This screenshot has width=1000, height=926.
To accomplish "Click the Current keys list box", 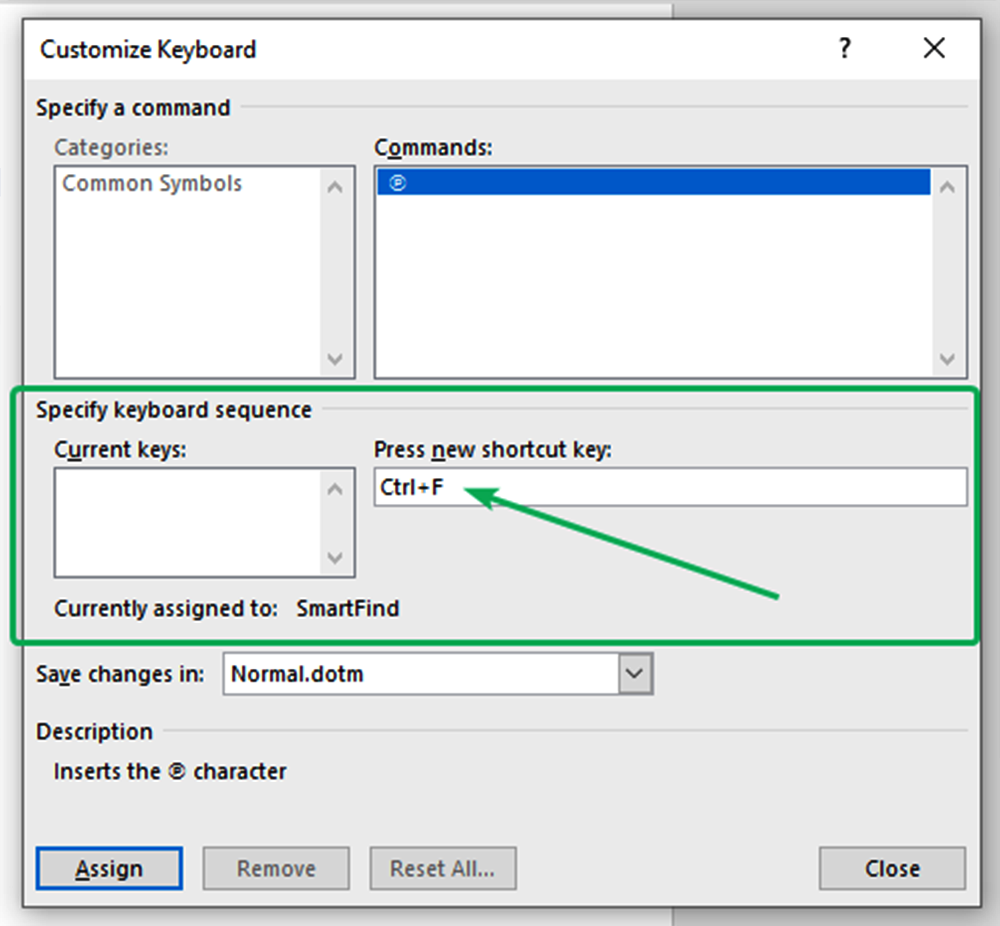I will (190, 523).
